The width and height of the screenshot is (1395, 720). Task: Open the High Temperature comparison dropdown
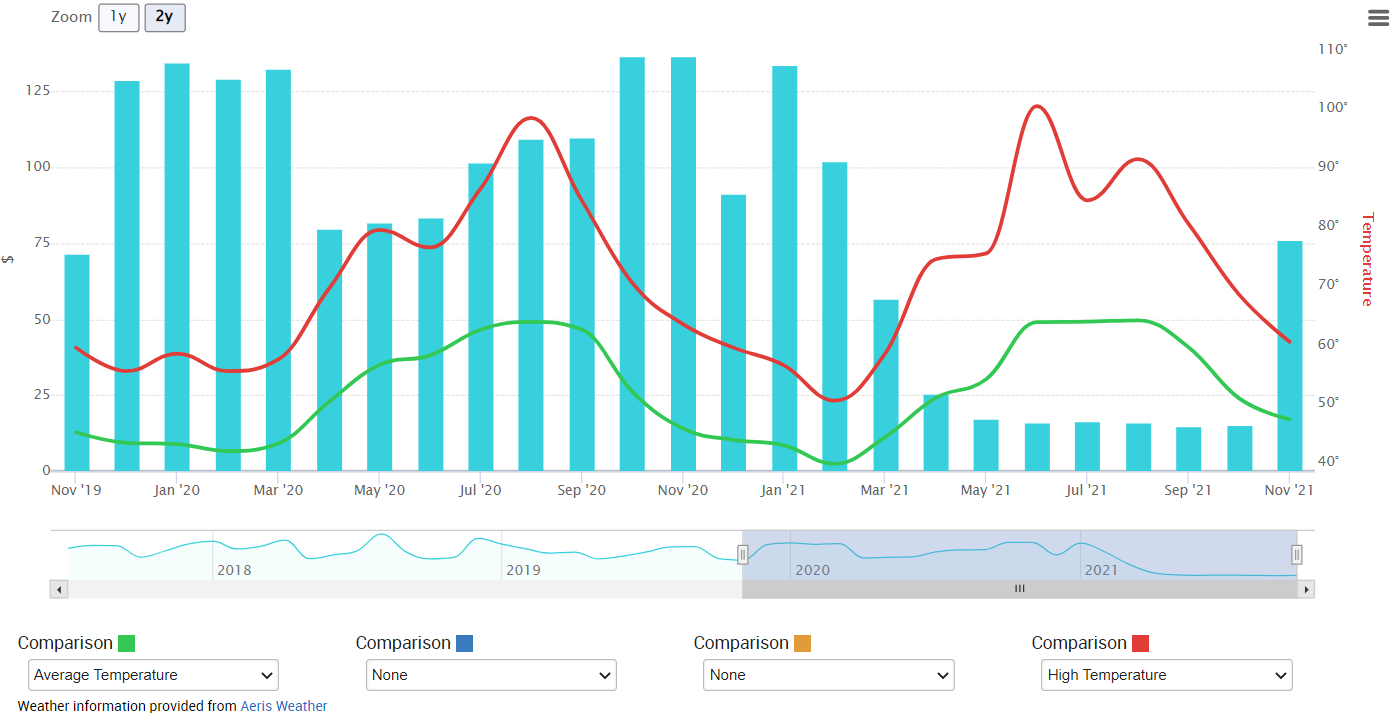(1167, 675)
